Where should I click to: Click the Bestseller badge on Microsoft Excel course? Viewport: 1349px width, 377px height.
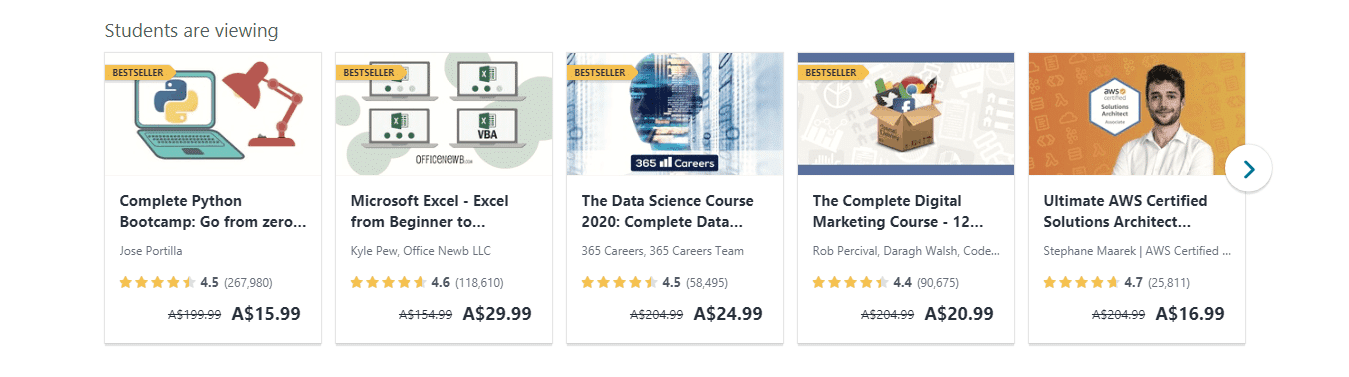(371, 72)
